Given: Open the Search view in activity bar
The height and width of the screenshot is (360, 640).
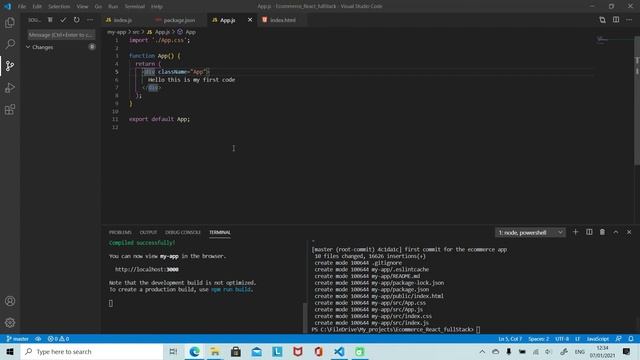Looking at the screenshot, I should [10, 44].
